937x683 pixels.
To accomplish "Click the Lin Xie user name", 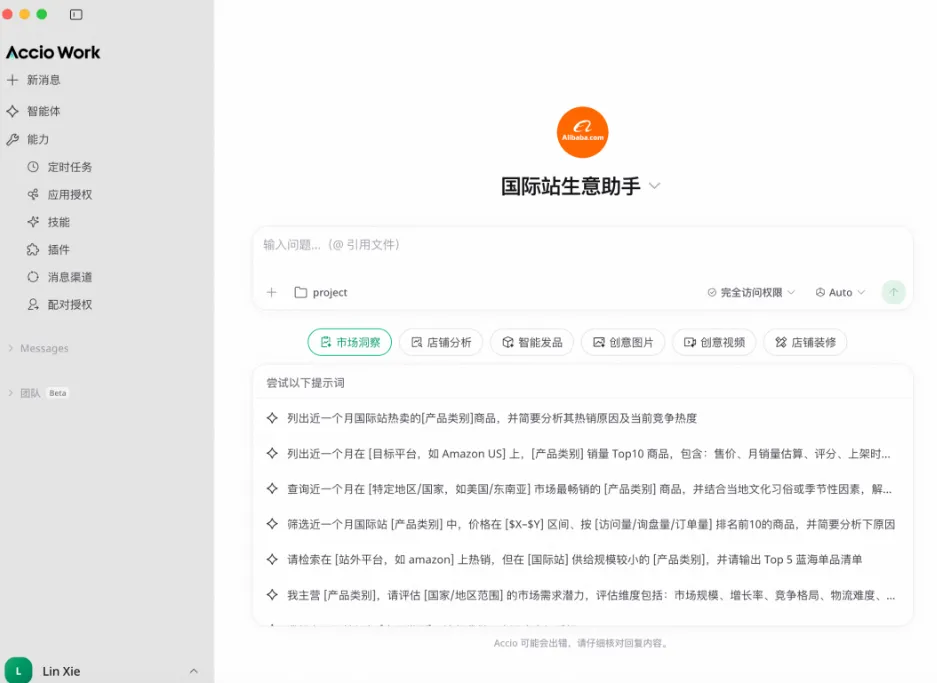I will 61,671.
